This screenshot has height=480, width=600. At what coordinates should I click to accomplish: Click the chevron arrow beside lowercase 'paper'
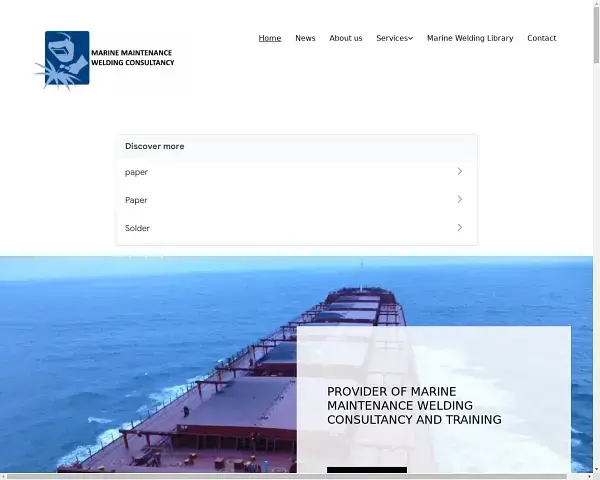pos(459,172)
